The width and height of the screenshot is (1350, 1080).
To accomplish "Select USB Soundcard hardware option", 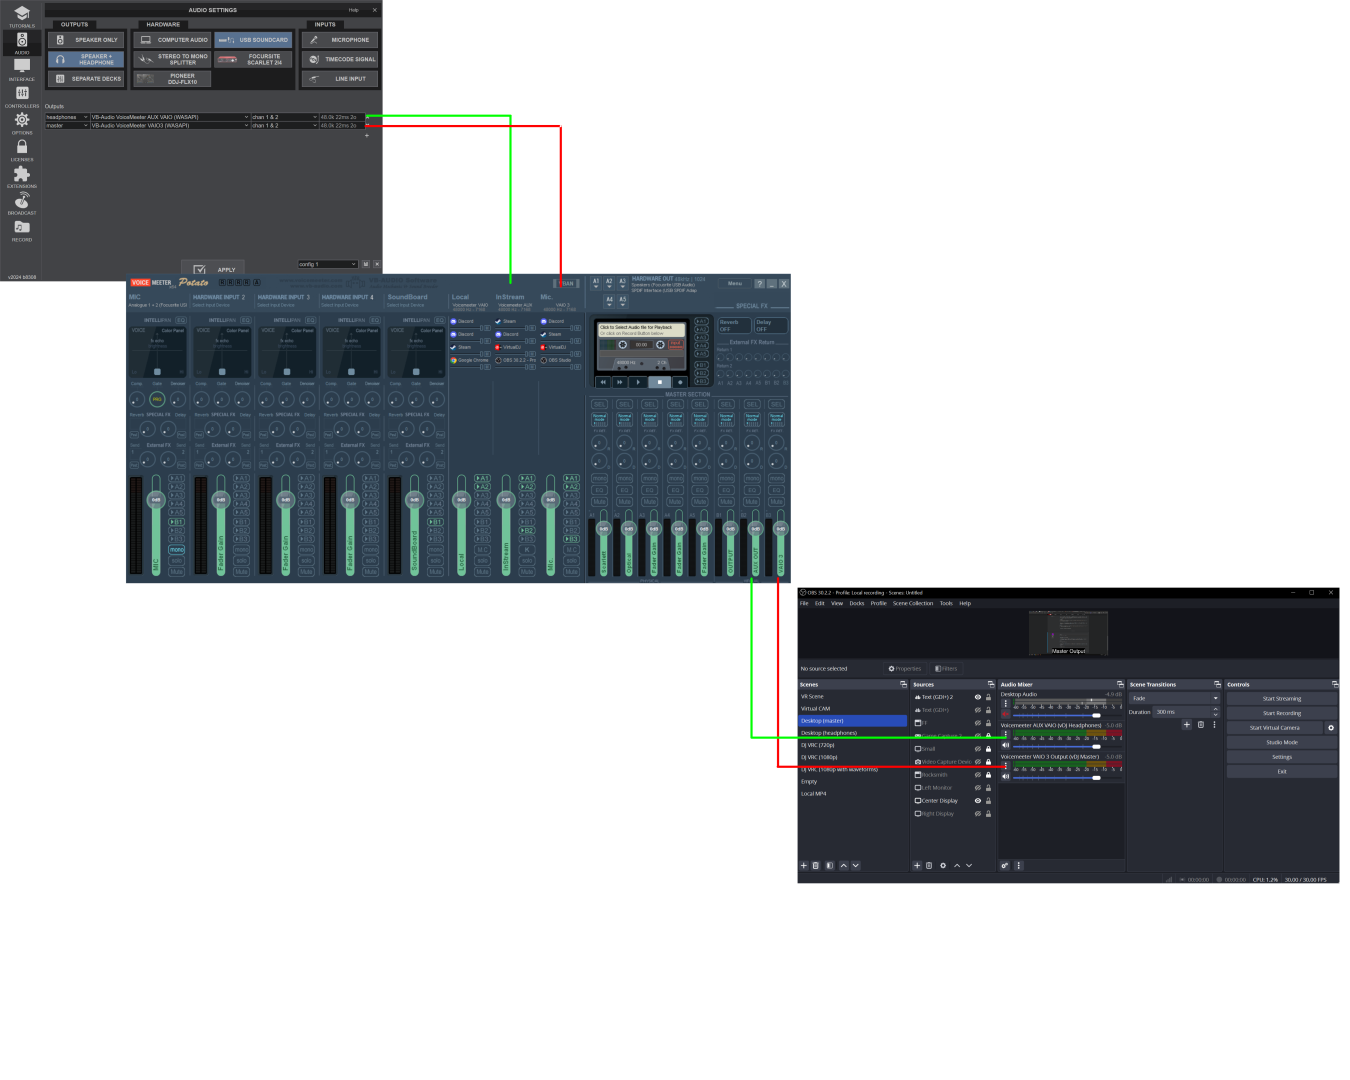I will pos(253,40).
